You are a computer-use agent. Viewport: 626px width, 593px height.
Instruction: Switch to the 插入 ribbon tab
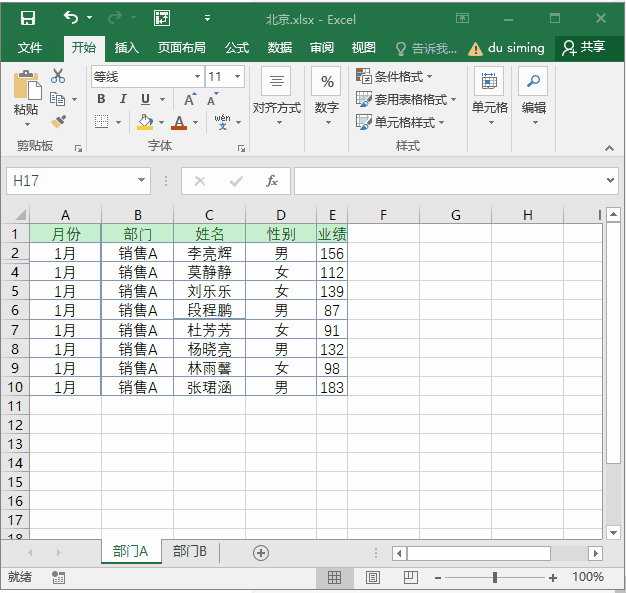click(127, 48)
